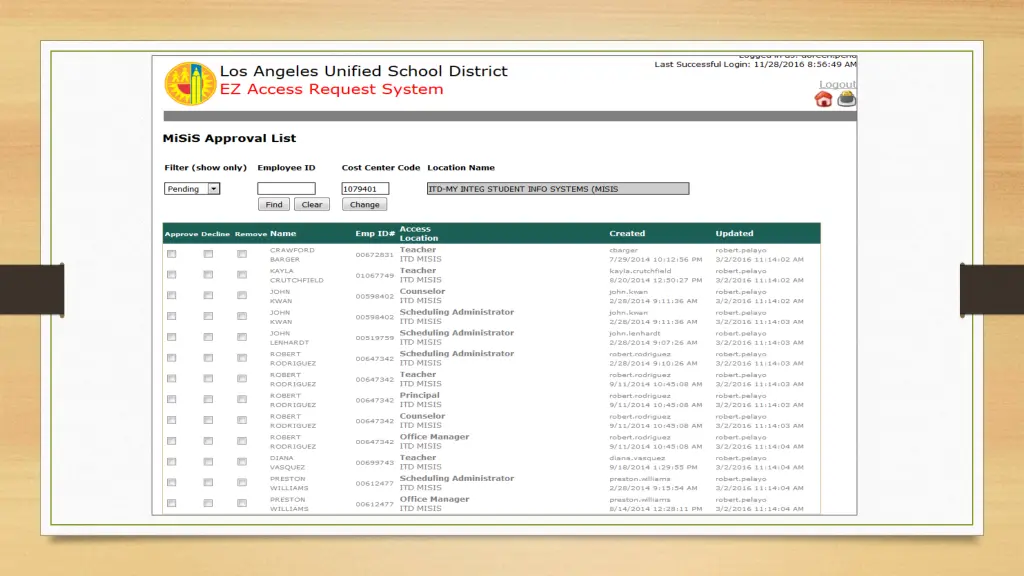Open the Pending filter dropdown

click(191, 189)
